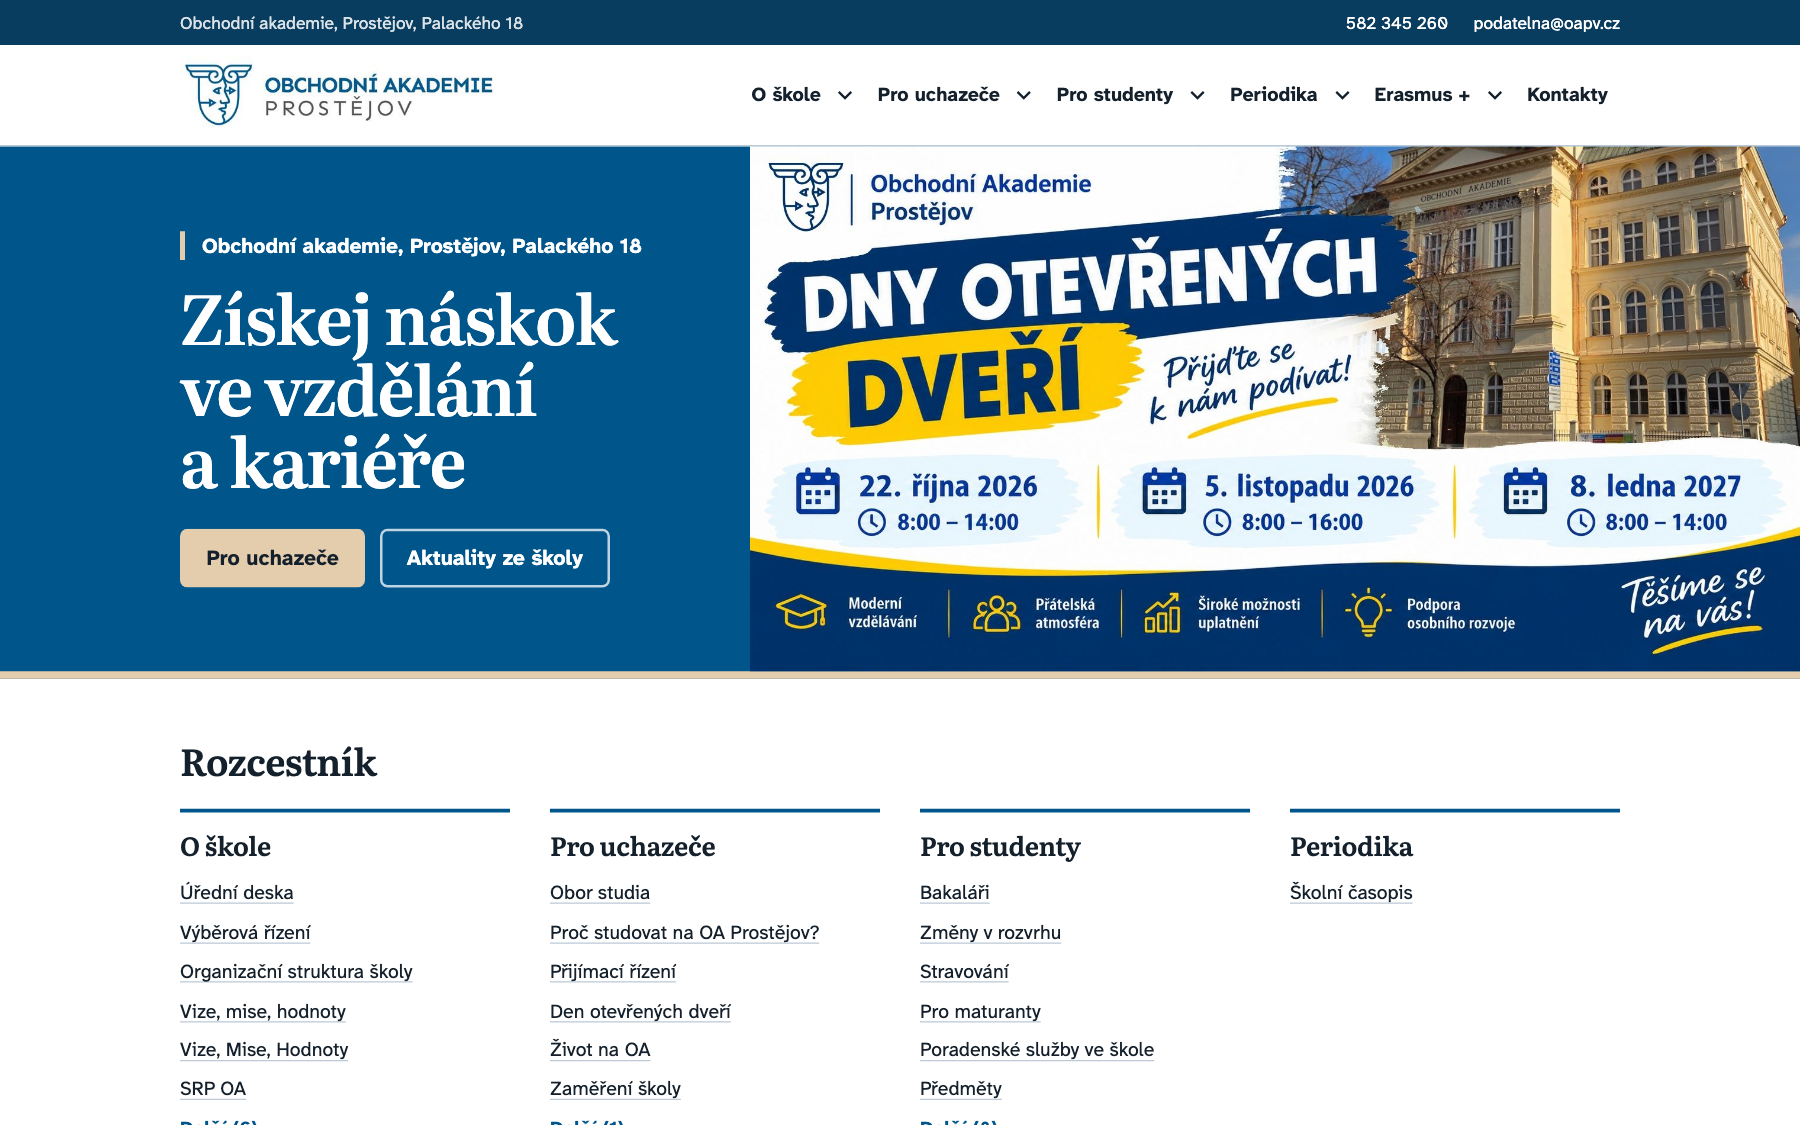Open the SRP OA link
Image resolution: width=1800 pixels, height=1125 pixels.
[213, 1088]
